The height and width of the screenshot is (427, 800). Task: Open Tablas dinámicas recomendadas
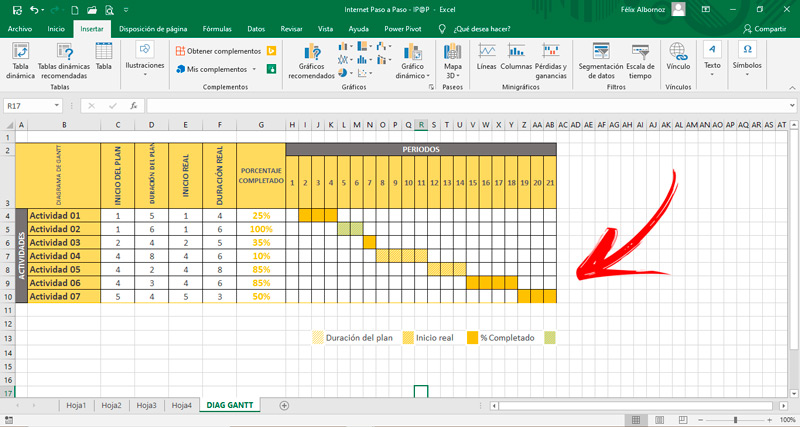click(64, 61)
